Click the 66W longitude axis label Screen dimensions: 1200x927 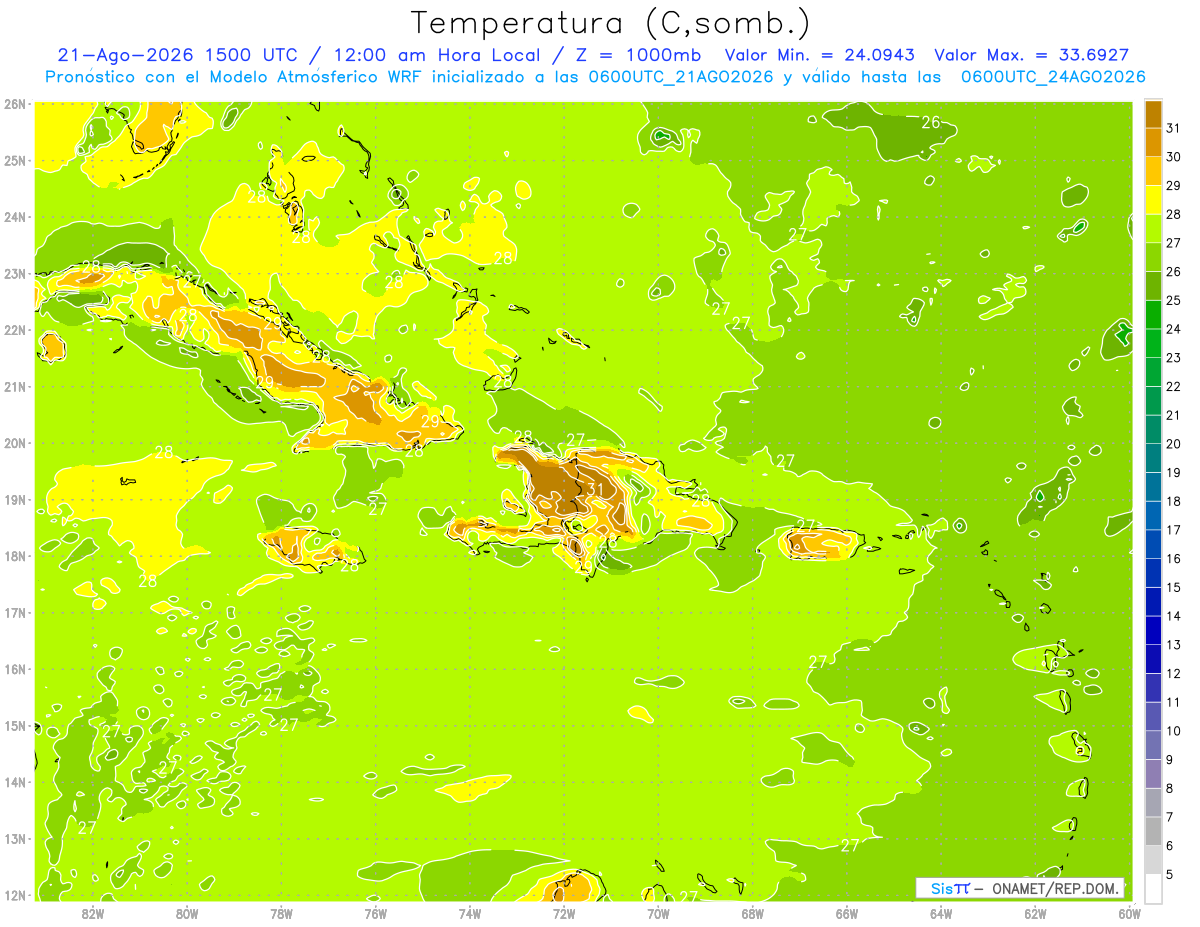(x=847, y=913)
